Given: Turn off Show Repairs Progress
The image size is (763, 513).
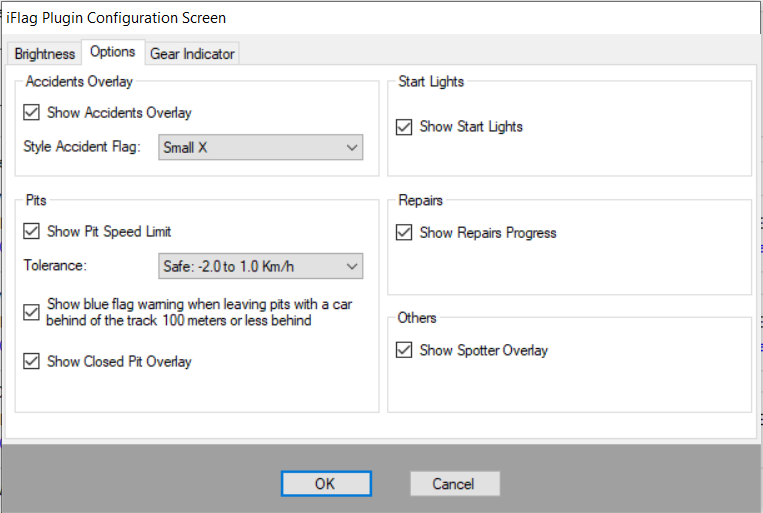Looking at the screenshot, I should 404,233.
